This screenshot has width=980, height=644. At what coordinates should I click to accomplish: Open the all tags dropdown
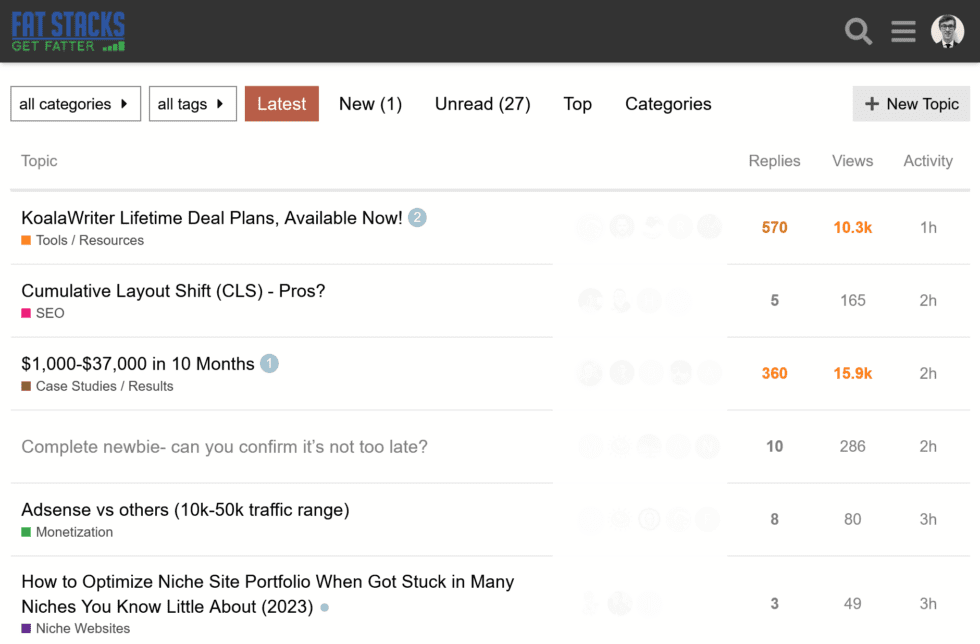pyautogui.click(x=192, y=103)
